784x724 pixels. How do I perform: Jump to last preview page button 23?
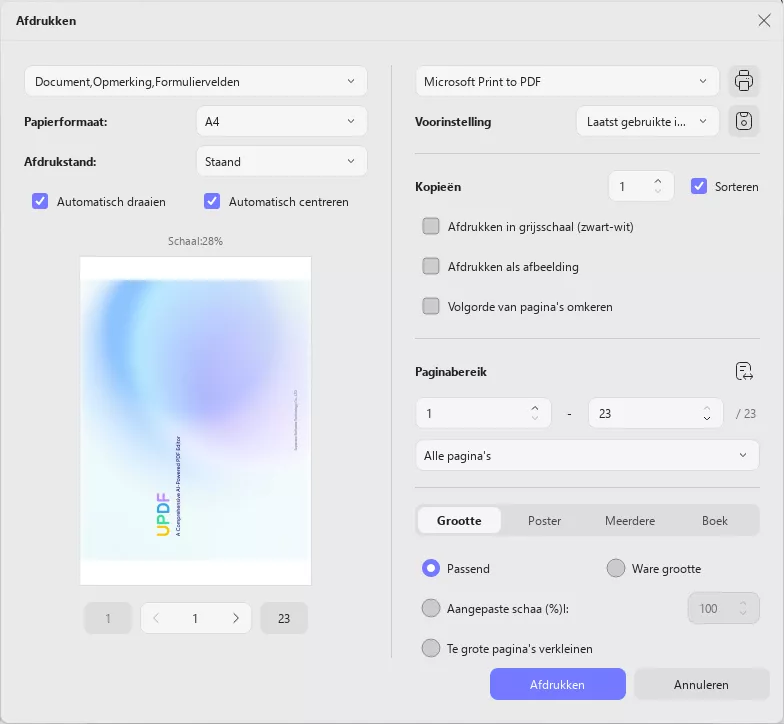[284, 618]
